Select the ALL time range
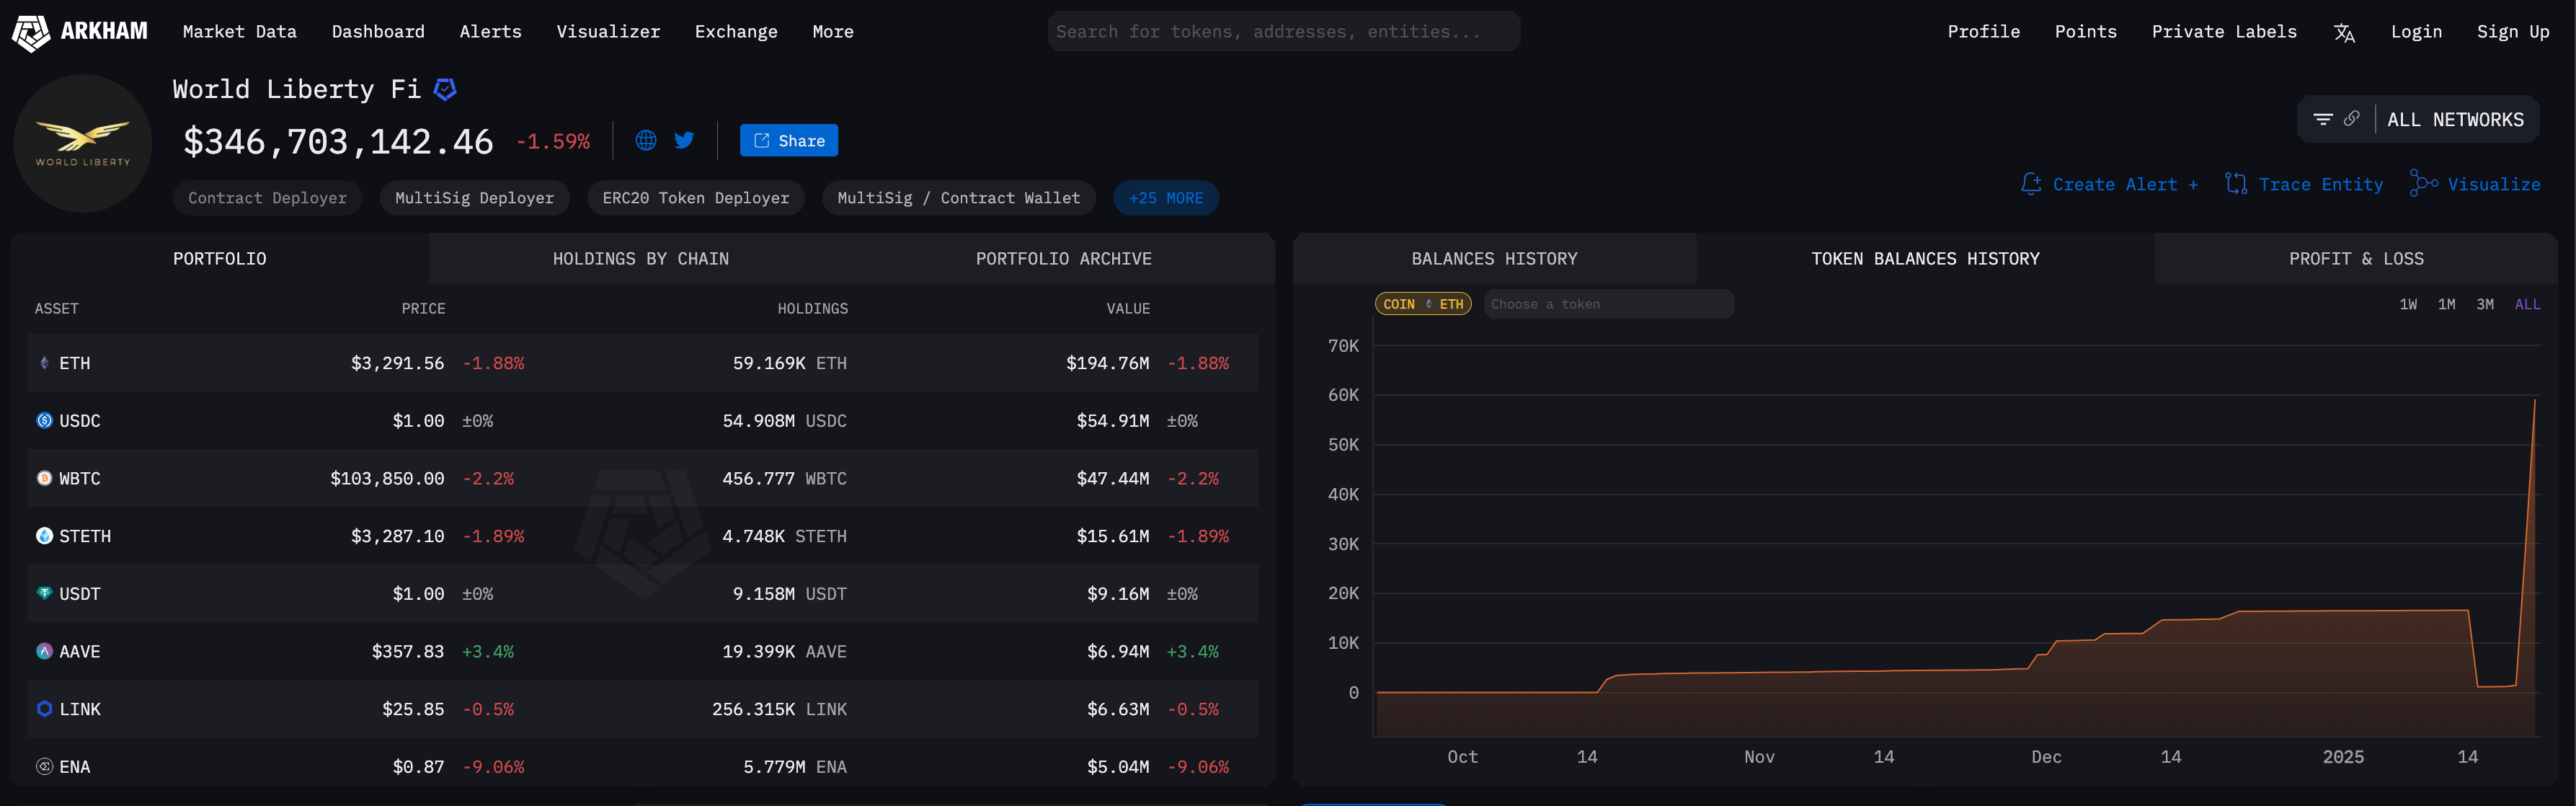The width and height of the screenshot is (2576, 806). click(2527, 304)
